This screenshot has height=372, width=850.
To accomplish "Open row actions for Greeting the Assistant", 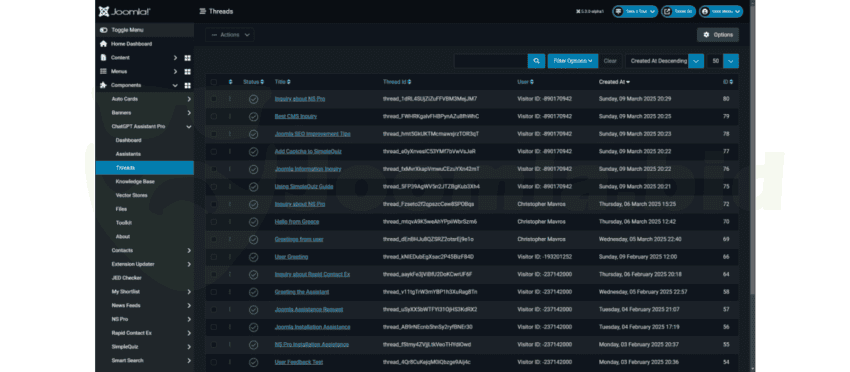I will 230,292.
